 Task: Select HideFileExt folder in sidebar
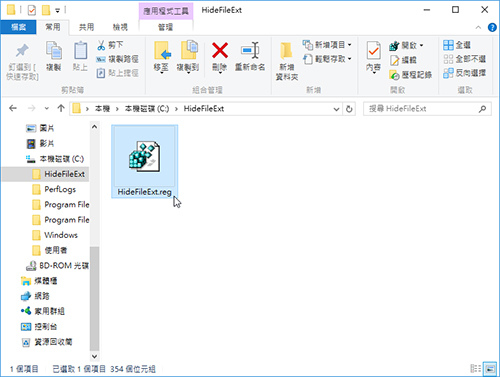[46, 174]
